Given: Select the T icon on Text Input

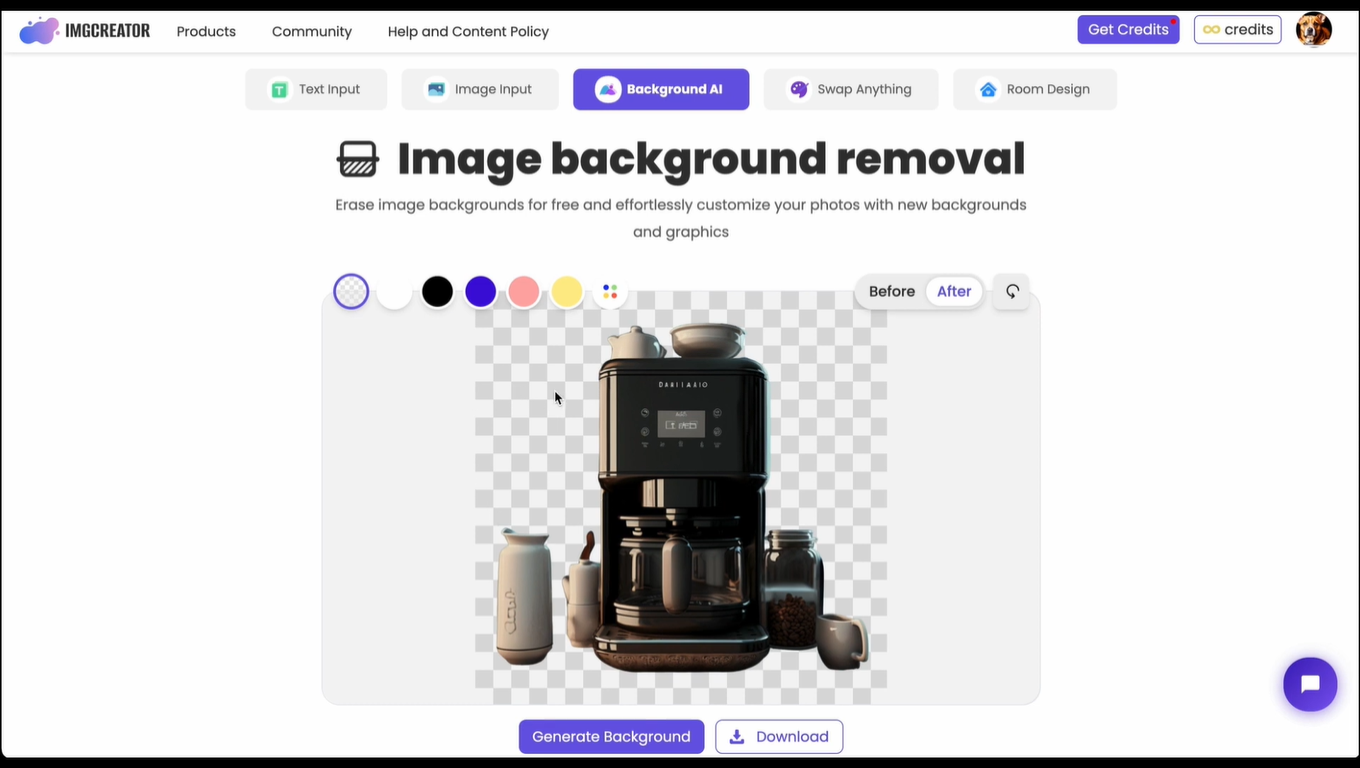Looking at the screenshot, I should (279, 89).
